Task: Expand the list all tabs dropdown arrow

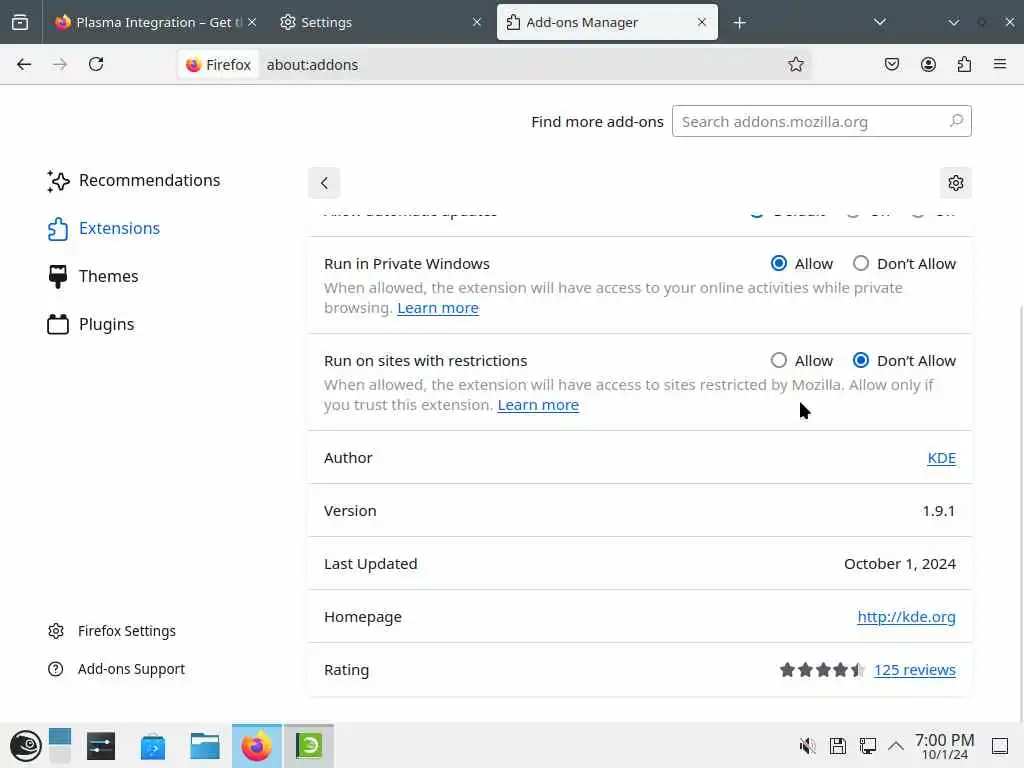Action: point(880,22)
